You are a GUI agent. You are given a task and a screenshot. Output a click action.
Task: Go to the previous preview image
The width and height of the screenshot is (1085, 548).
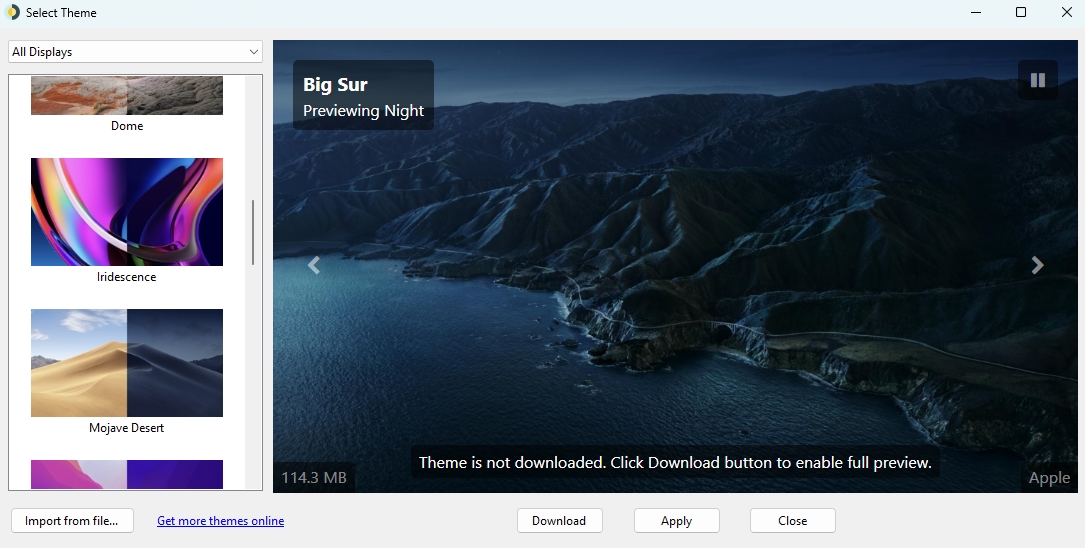314,265
